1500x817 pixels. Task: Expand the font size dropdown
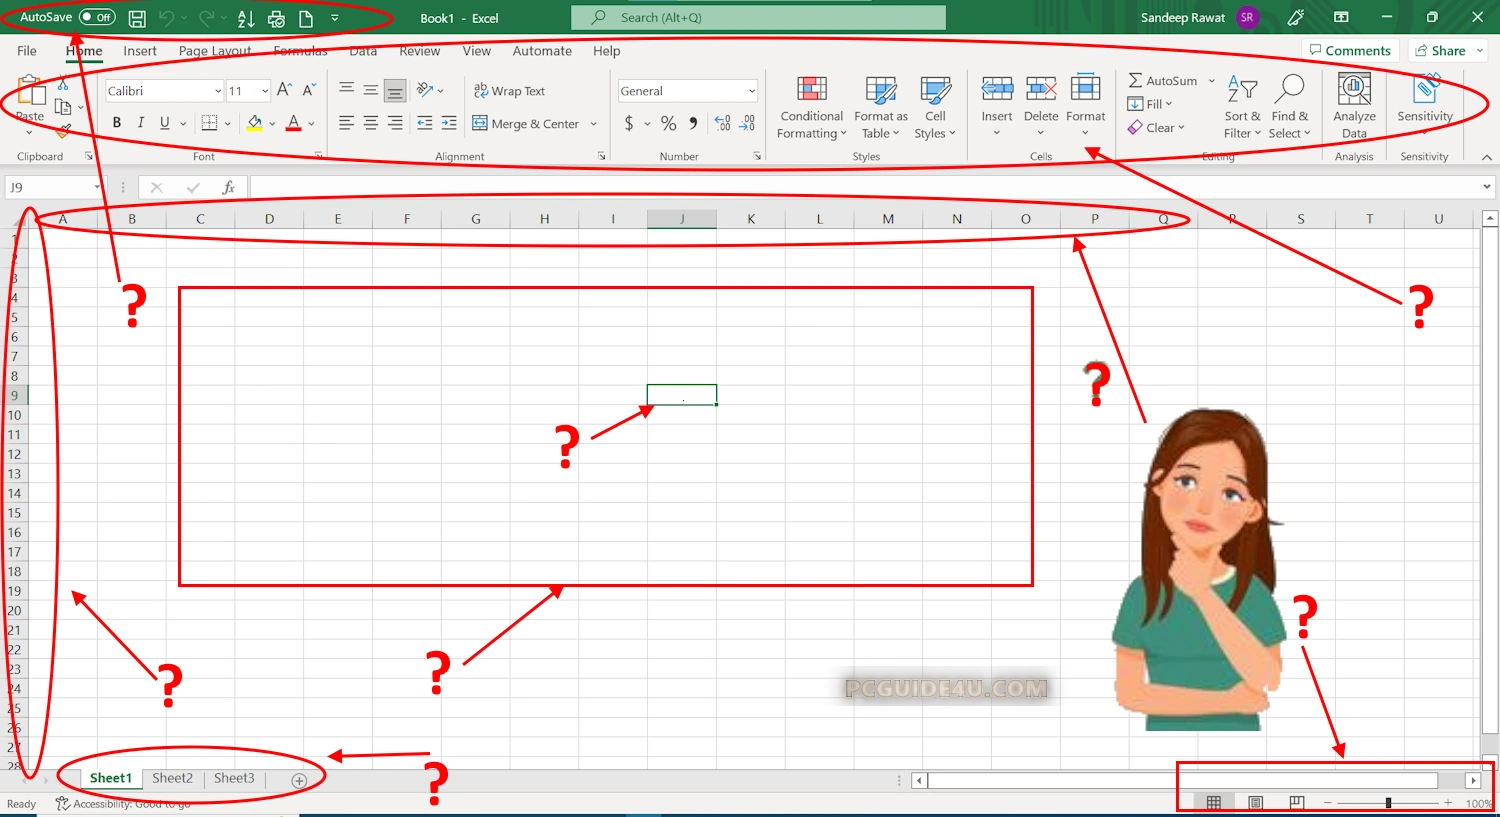pos(265,91)
